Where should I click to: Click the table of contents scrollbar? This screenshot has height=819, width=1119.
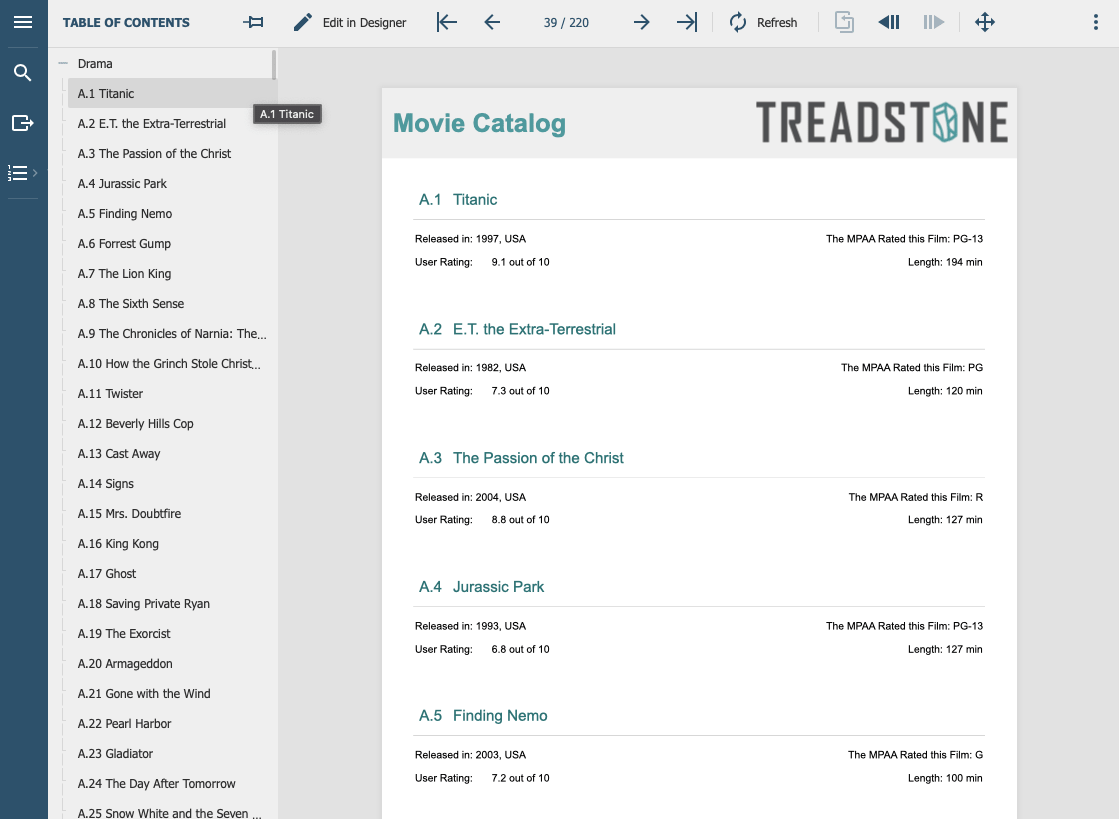(274, 63)
